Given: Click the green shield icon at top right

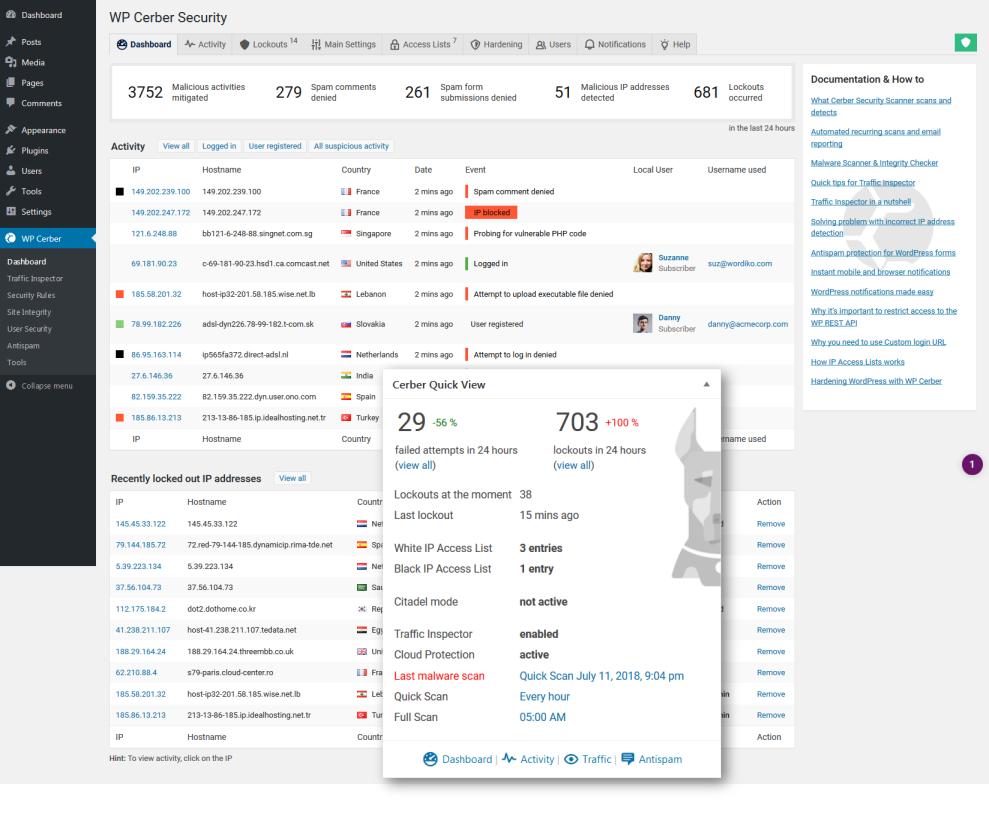Looking at the screenshot, I should coord(965,42).
